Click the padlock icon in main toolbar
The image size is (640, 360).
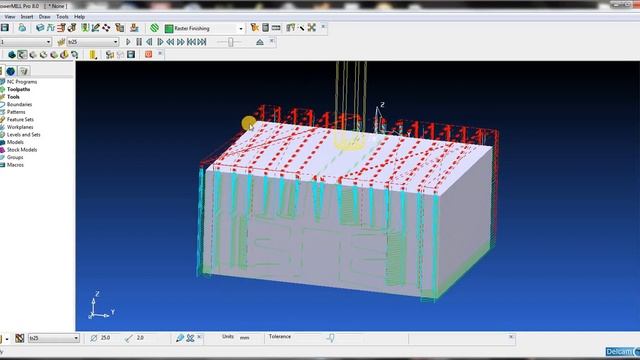point(22,28)
